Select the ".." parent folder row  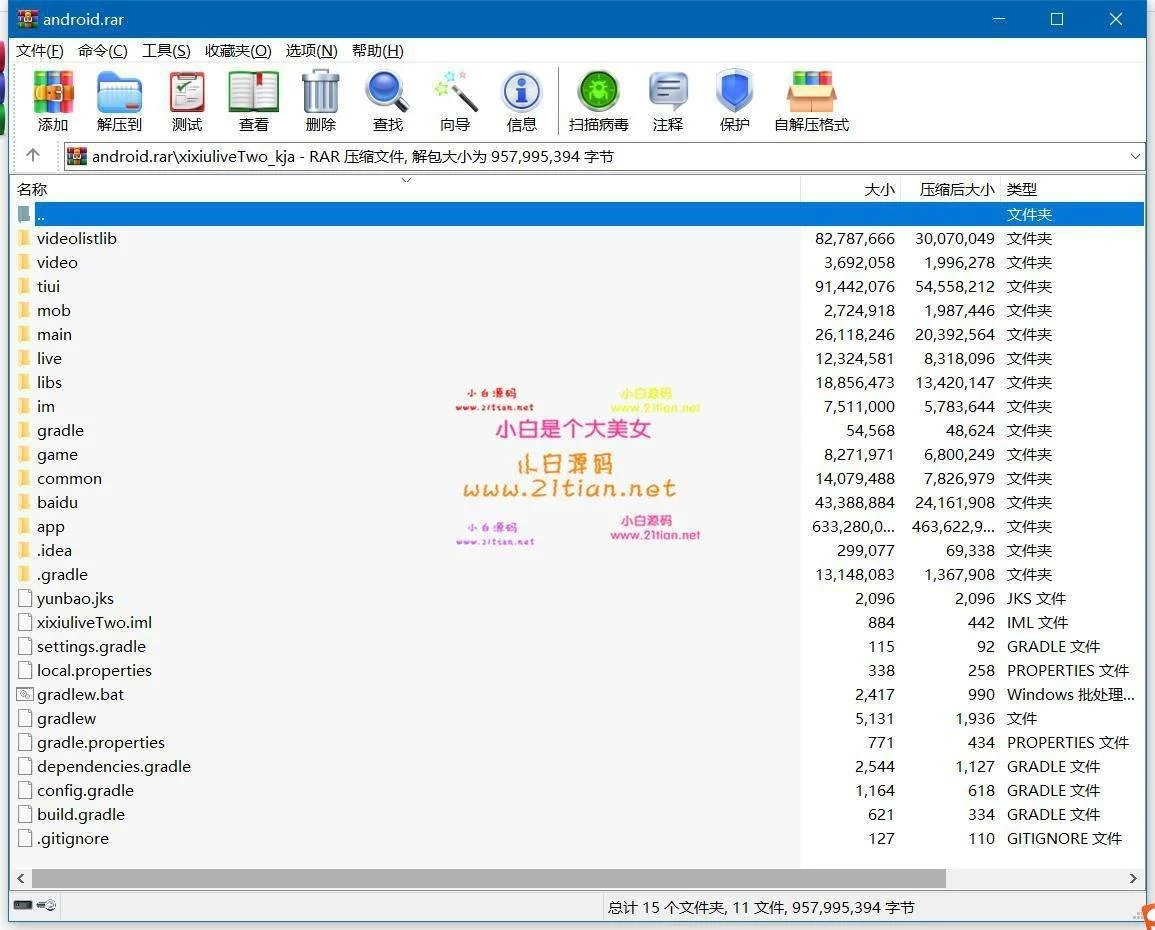tap(41, 214)
